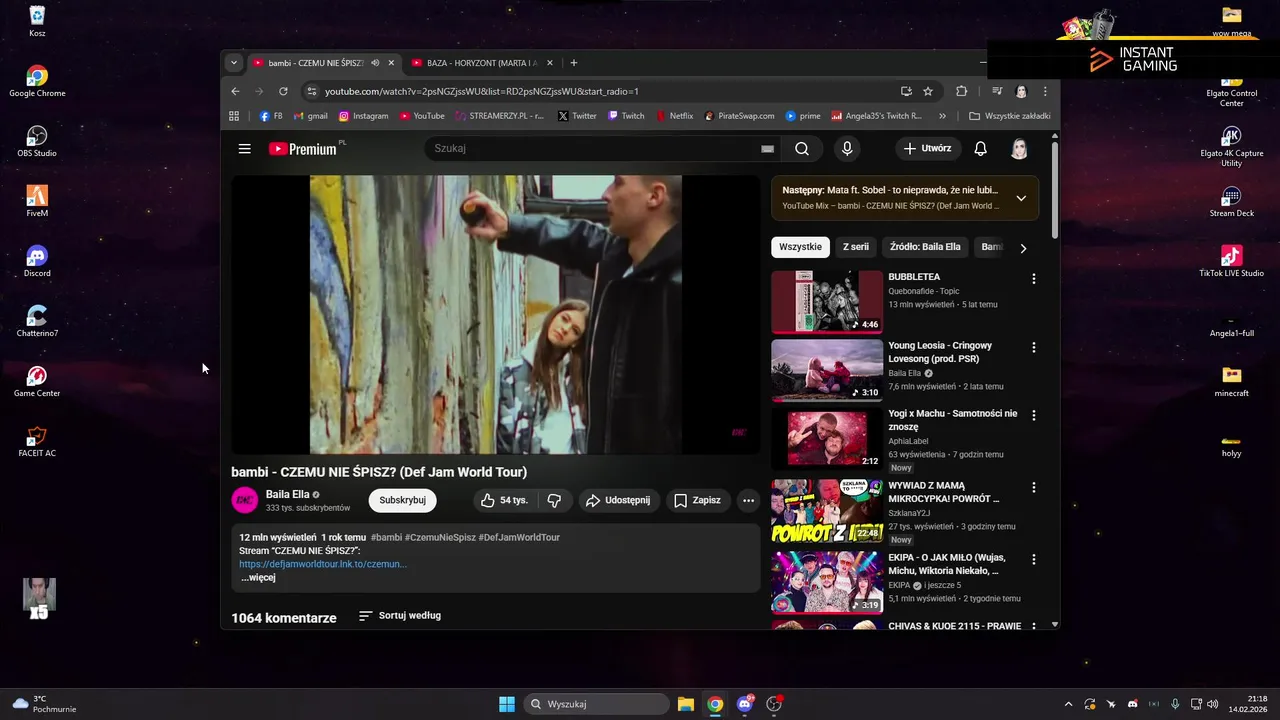Start voice search with the microphone icon
This screenshot has height=720, width=1280.
(847, 149)
